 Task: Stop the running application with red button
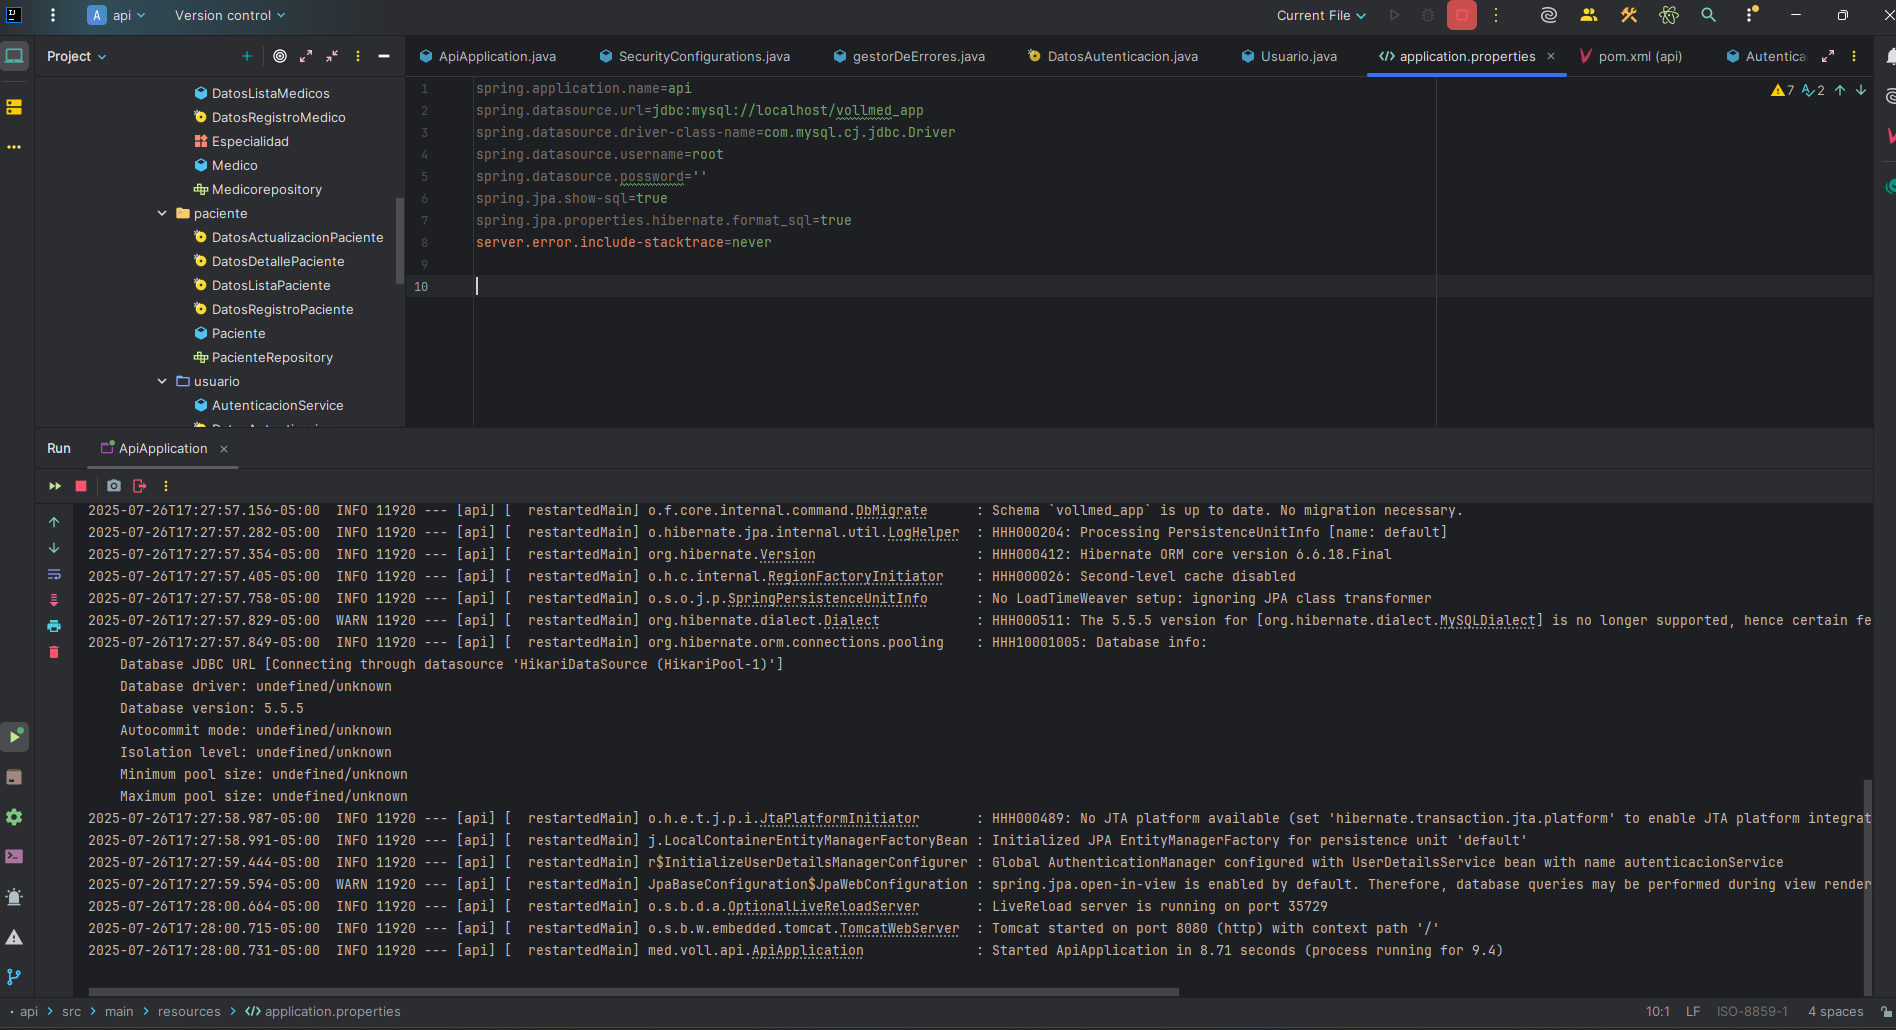point(1462,15)
